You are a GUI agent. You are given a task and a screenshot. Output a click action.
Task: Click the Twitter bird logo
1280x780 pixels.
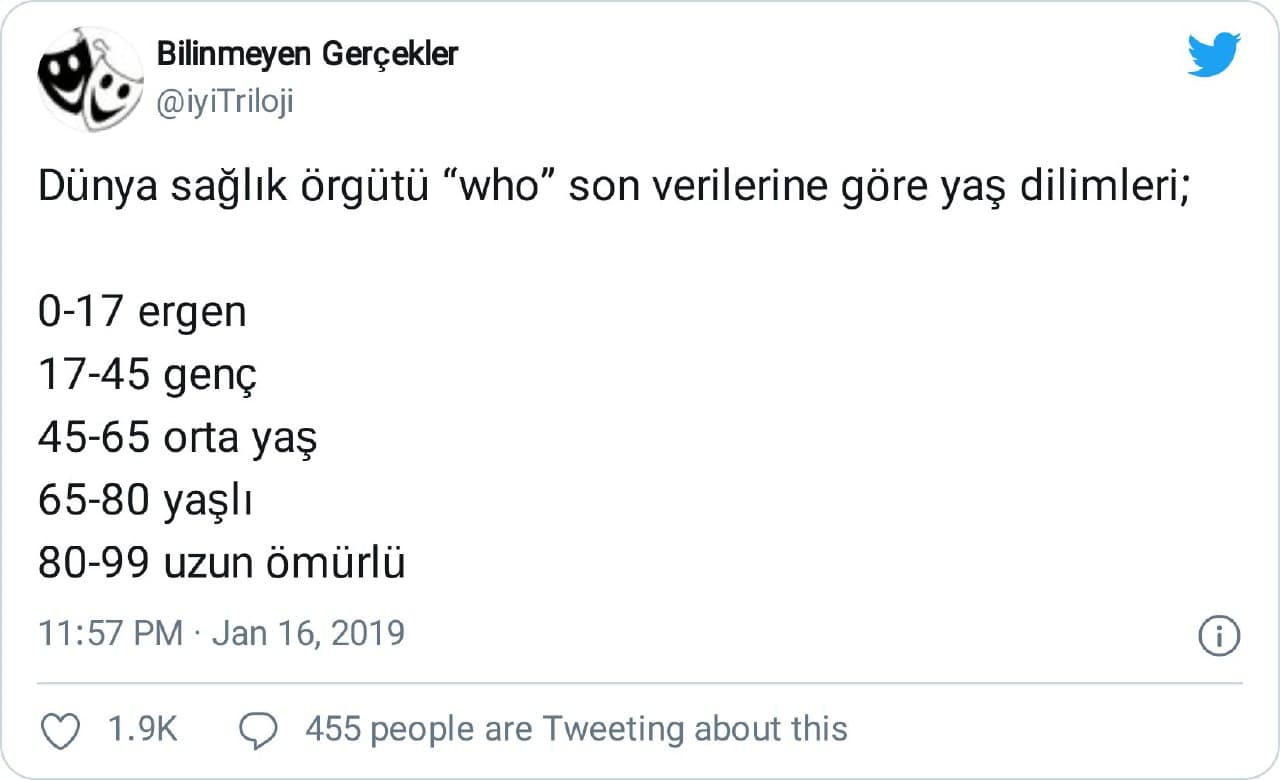click(x=1214, y=54)
